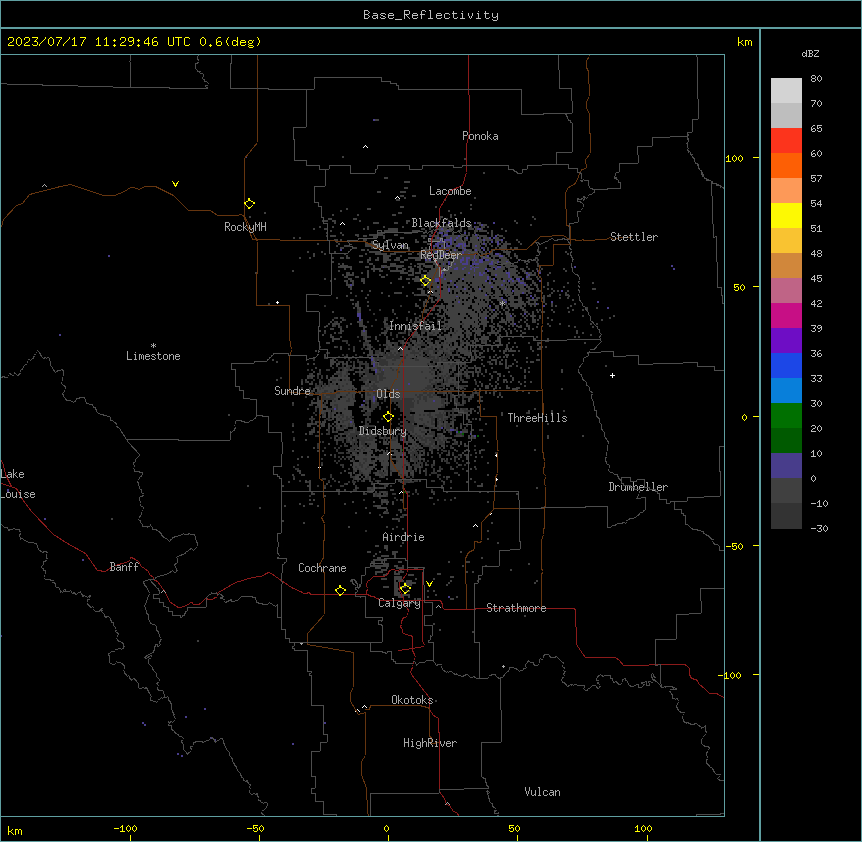Click the lightest gray 70-80 dBZ swatch

point(786,90)
